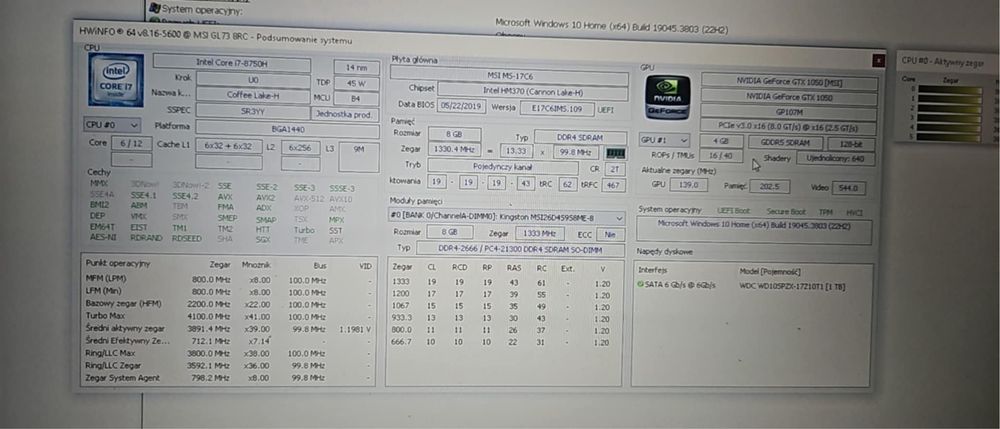This screenshot has width=1000, height=429.
Task: Click the NVIDIA GeForce logo
Action: pos(667,98)
